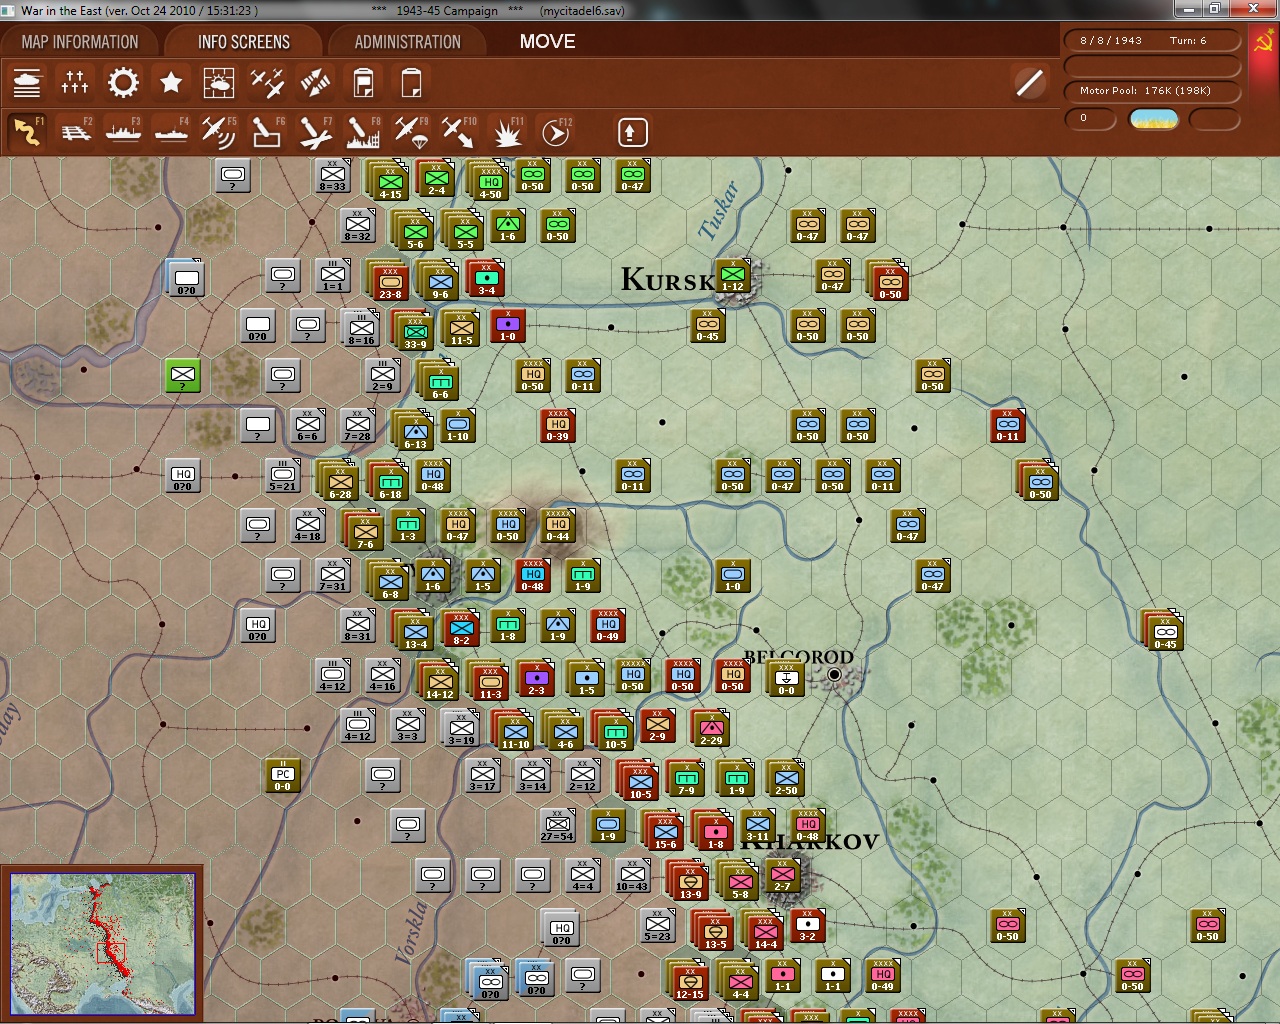
Task: Toggle F2 rail move mode
Action: (75, 132)
